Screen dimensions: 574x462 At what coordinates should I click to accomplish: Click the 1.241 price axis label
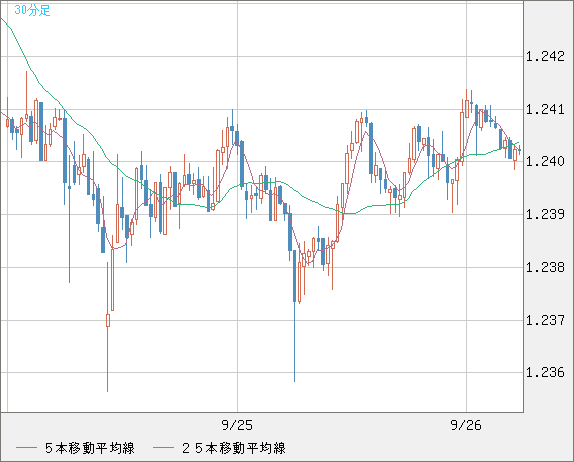click(545, 109)
